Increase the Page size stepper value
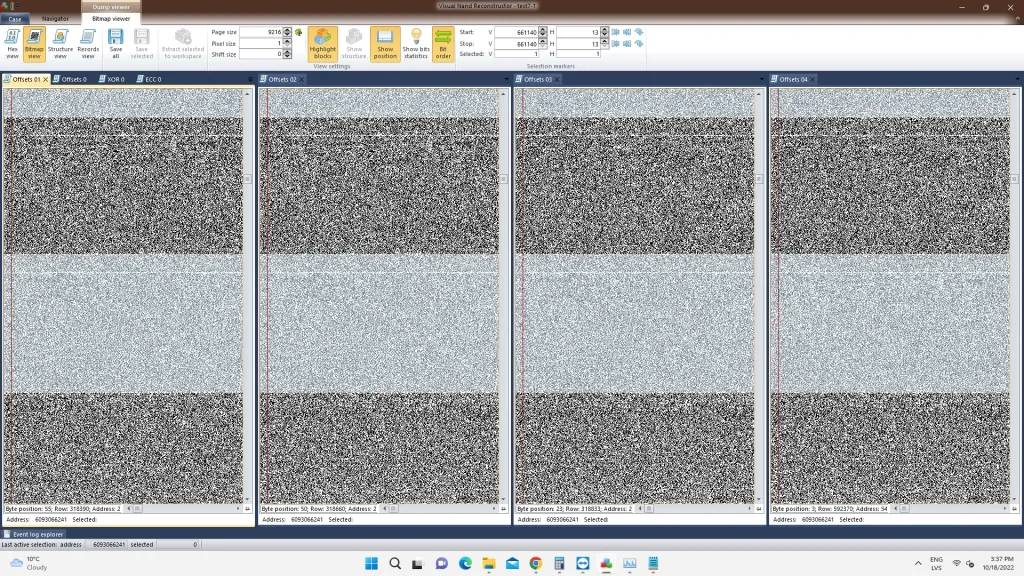 click(x=287, y=30)
